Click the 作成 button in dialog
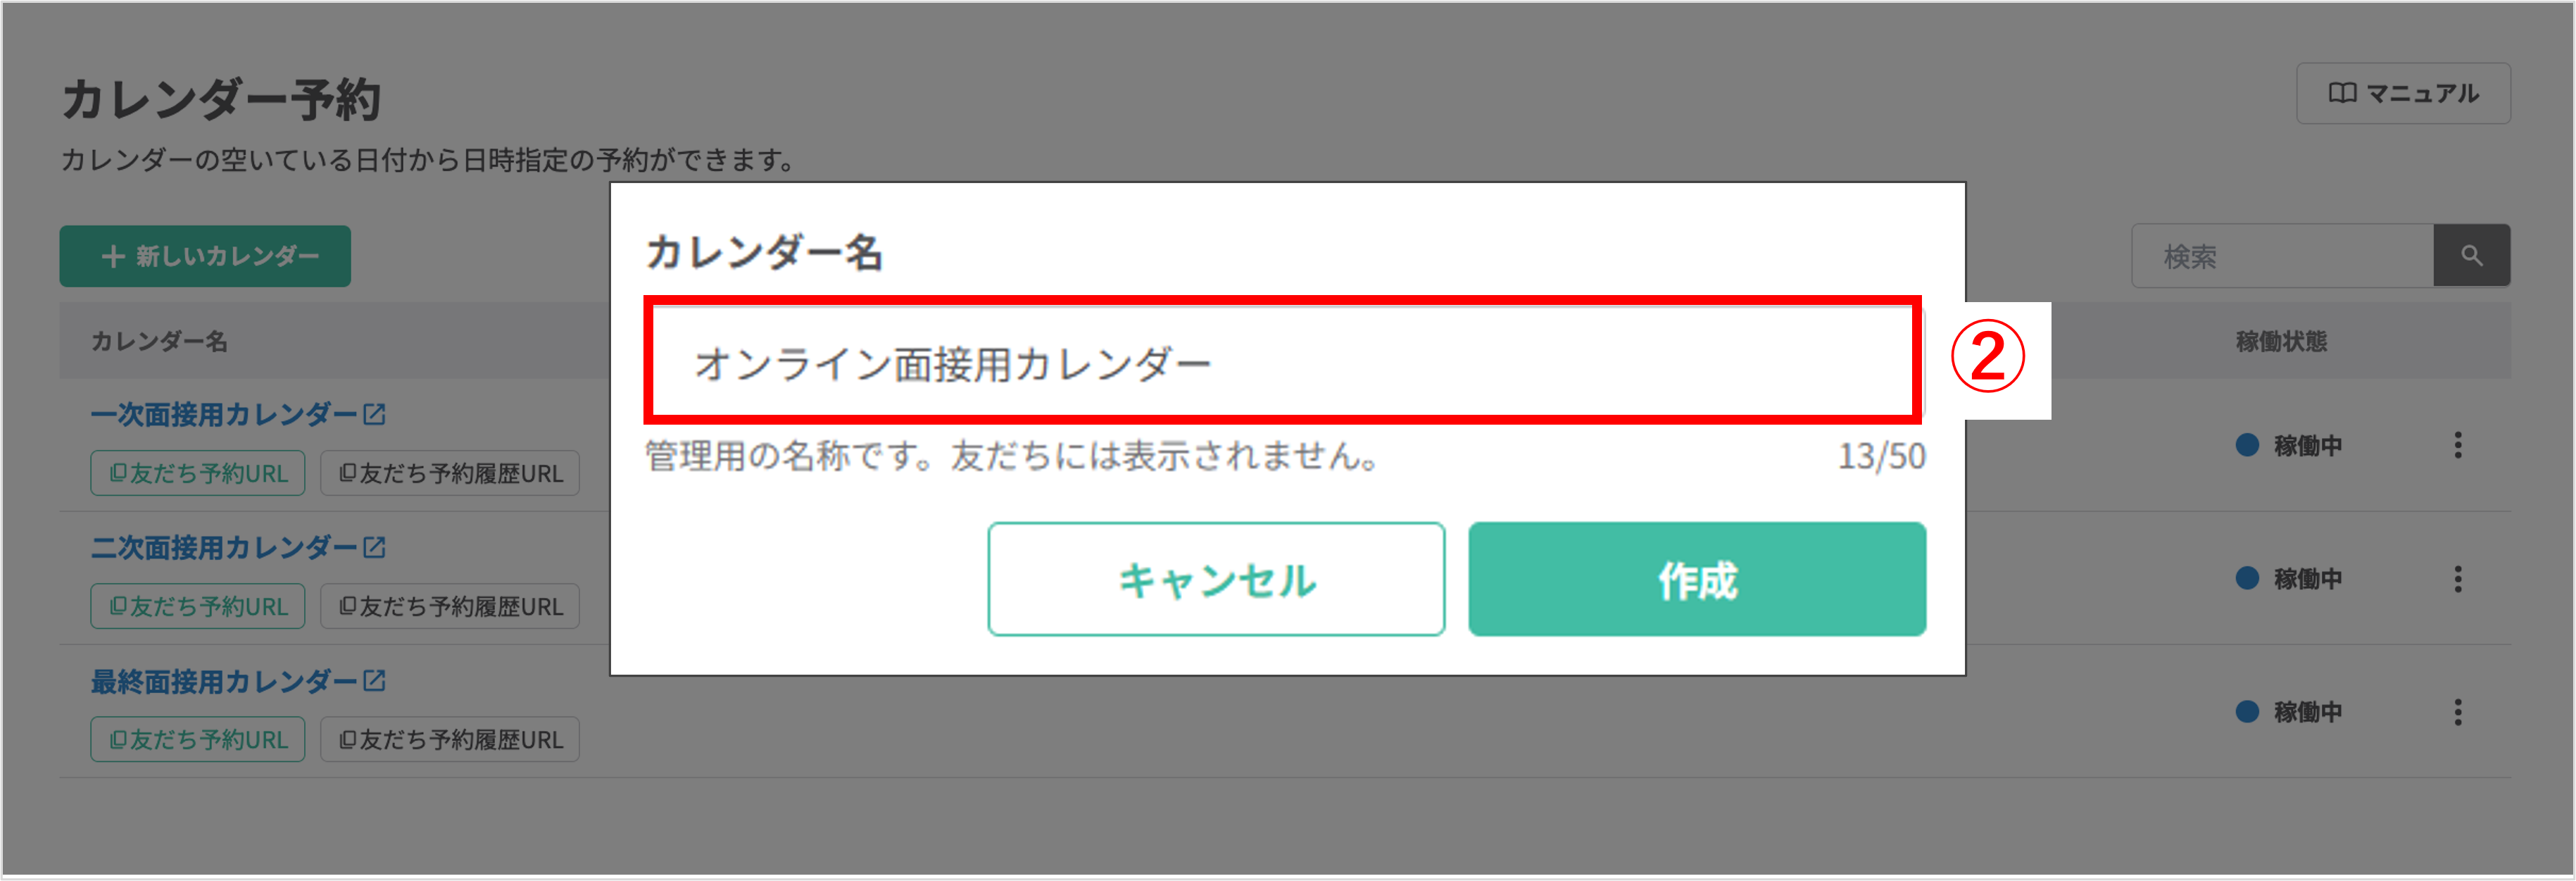2576x881 pixels. (x=1697, y=579)
